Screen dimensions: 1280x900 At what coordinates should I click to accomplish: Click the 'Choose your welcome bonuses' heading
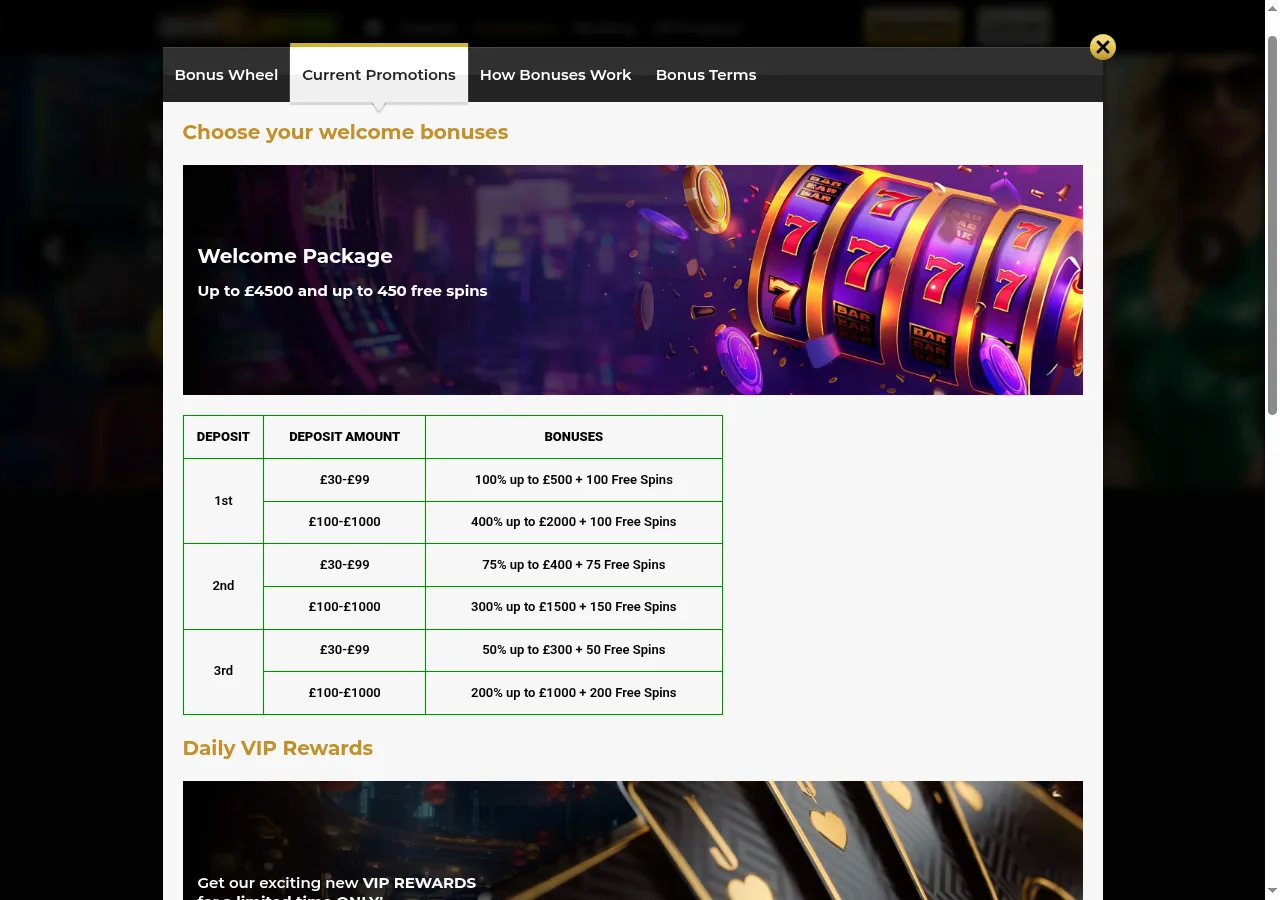coord(345,132)
